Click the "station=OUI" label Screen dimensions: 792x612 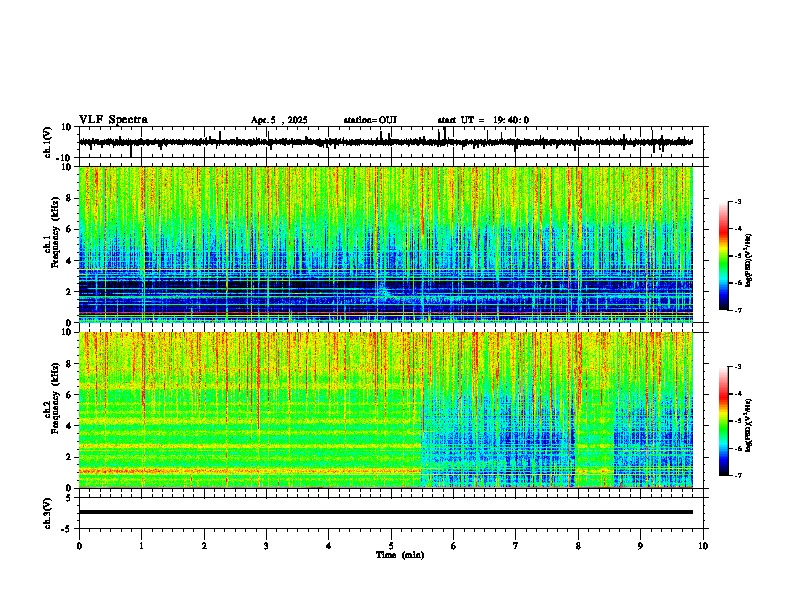[370, 120]
